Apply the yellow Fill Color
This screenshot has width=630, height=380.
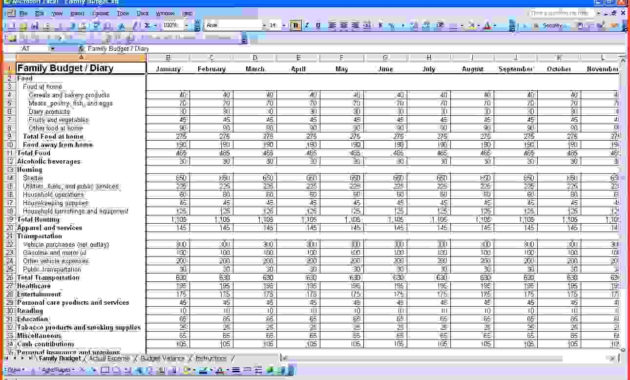(x=471, y=26)
